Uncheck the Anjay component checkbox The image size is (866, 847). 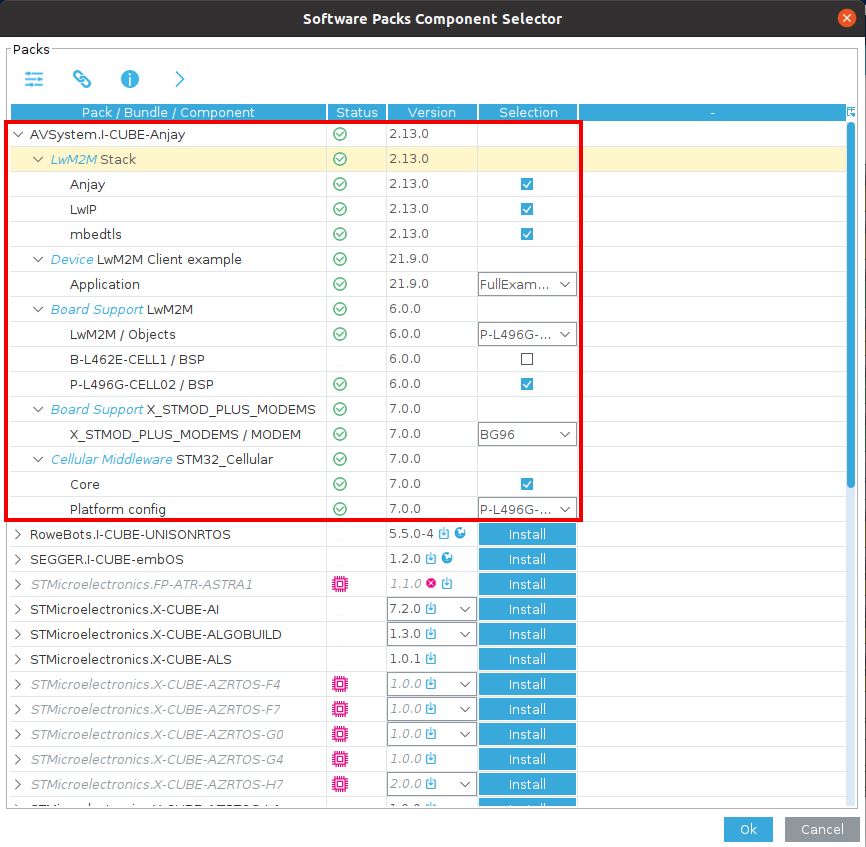coord(527,184)
